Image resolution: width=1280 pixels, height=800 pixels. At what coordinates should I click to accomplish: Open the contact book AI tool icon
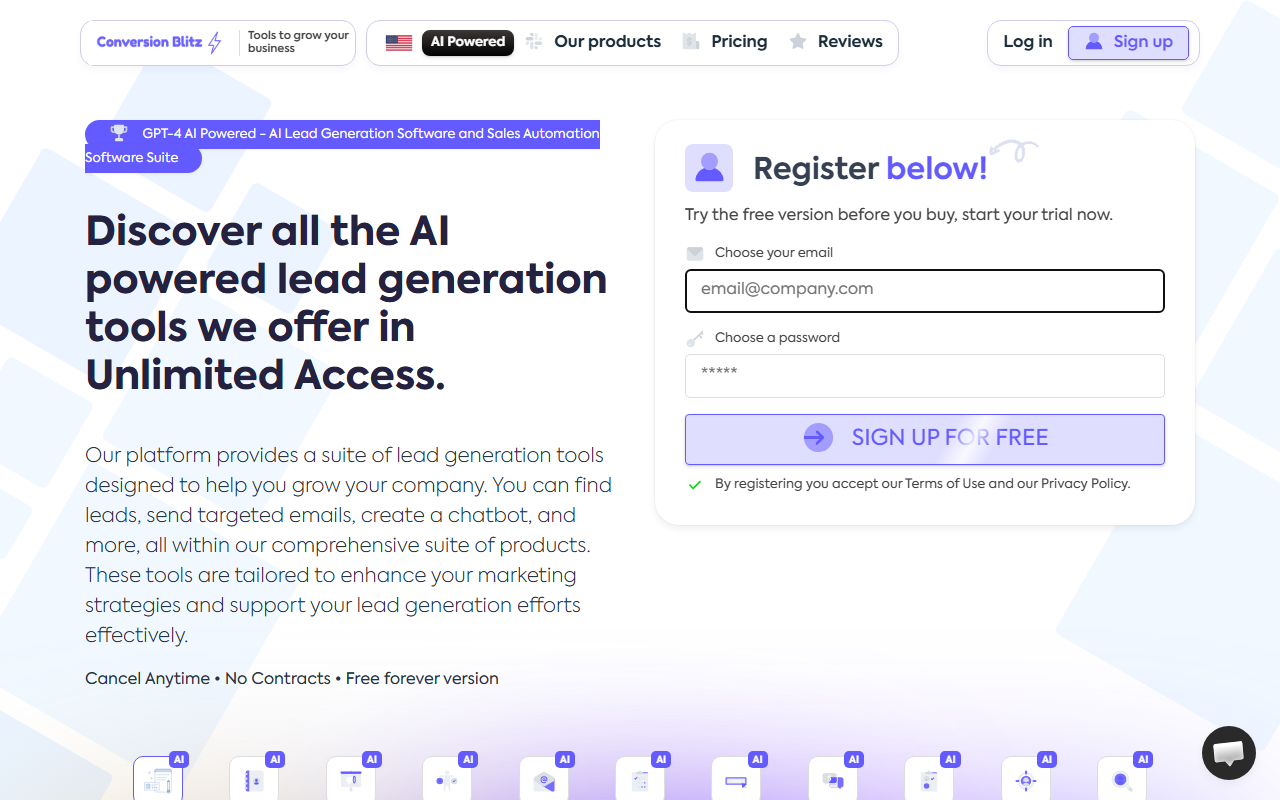[254, 778]
